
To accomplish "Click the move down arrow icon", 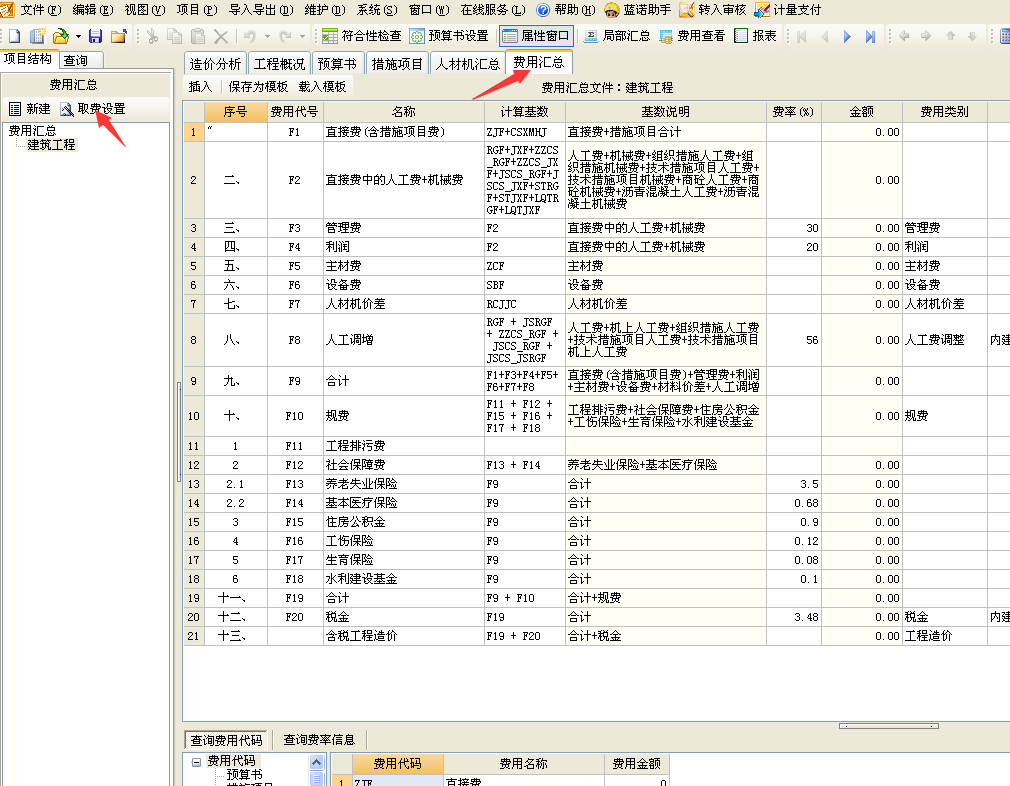I will (x=973, y=36).
